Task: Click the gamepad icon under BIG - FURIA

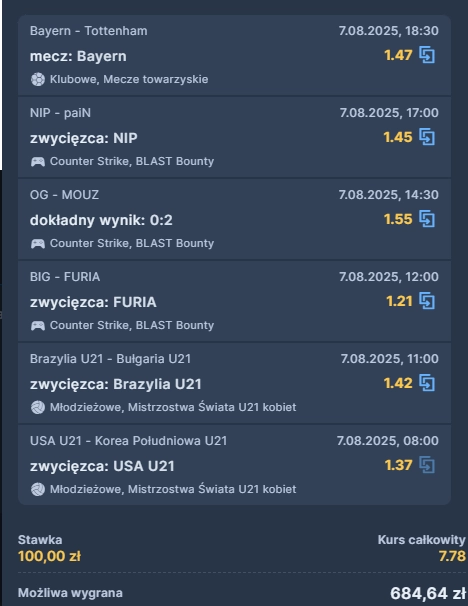Action: click(37, 325)
